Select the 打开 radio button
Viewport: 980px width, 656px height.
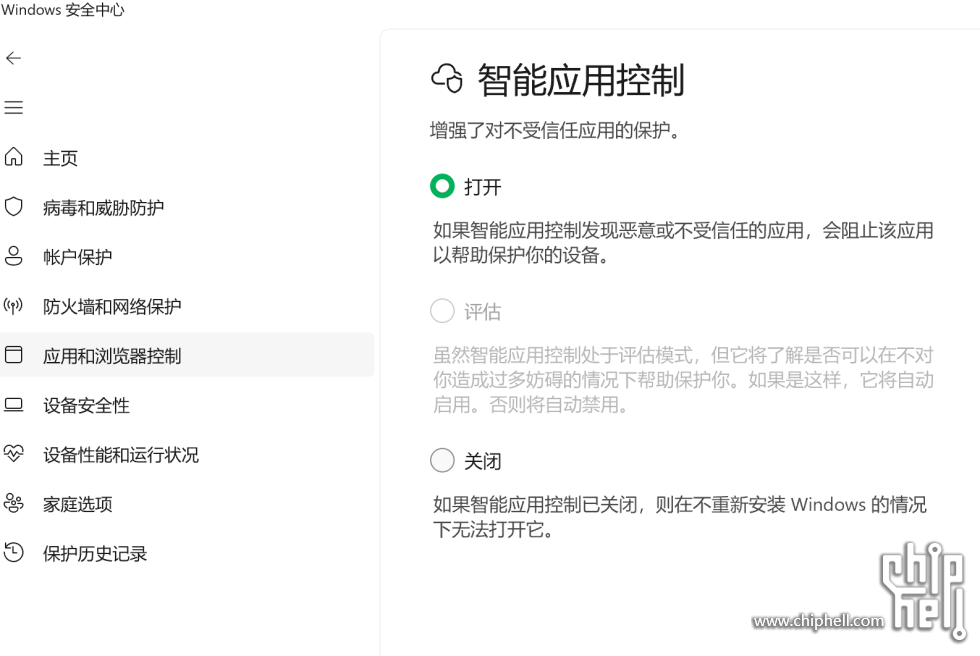tap(442, 186)
